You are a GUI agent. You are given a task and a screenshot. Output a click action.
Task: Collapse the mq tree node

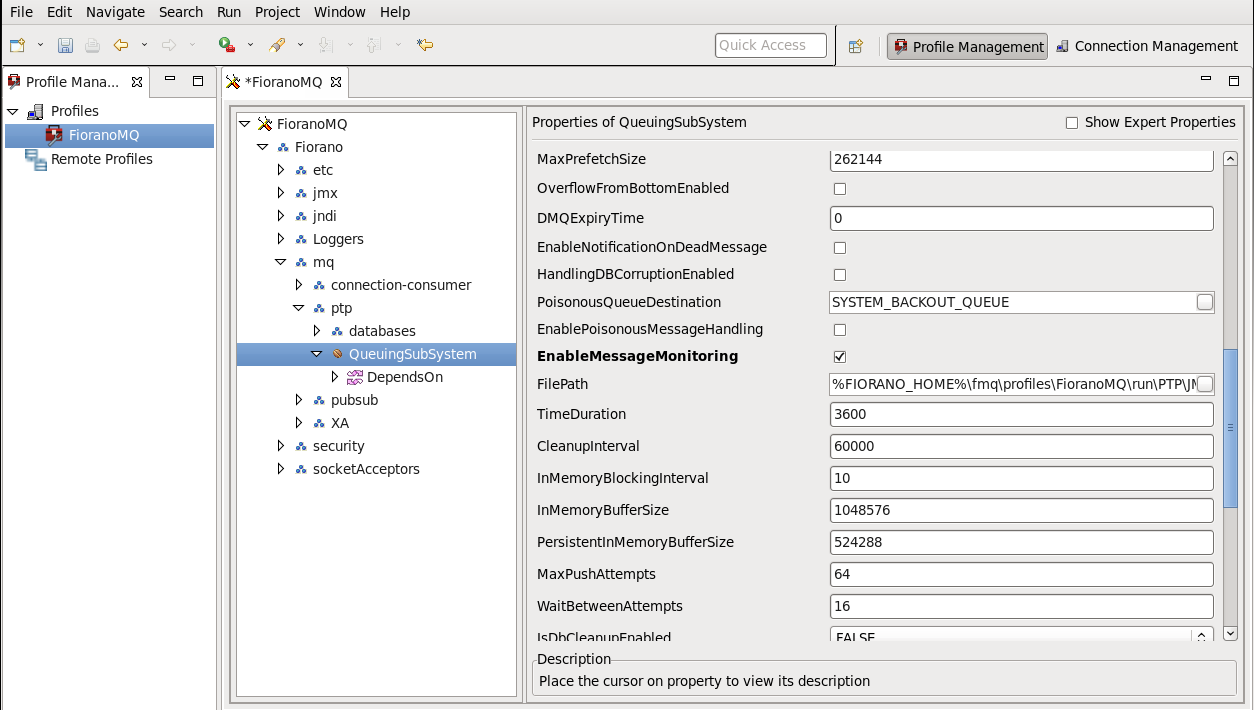(x=281, y=262)
